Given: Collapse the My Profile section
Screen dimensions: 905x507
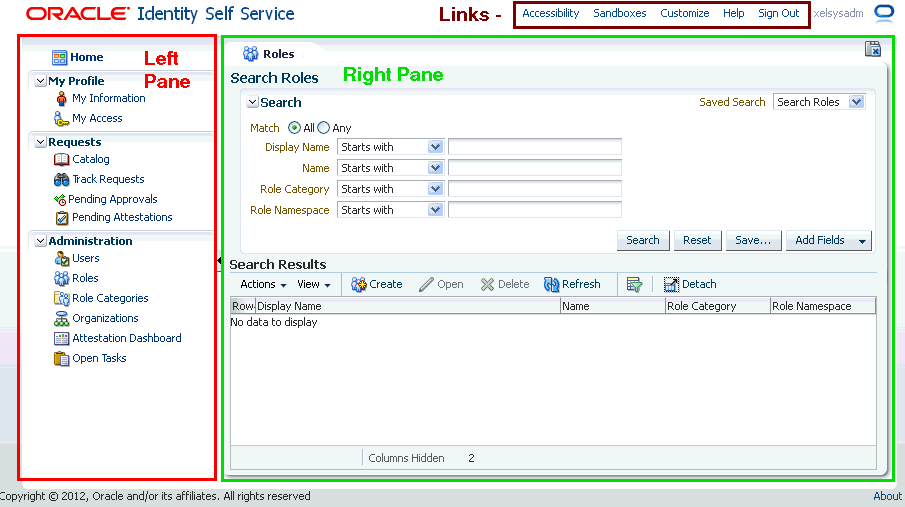Looking at the screenshot, I should [x=40, y=81].
